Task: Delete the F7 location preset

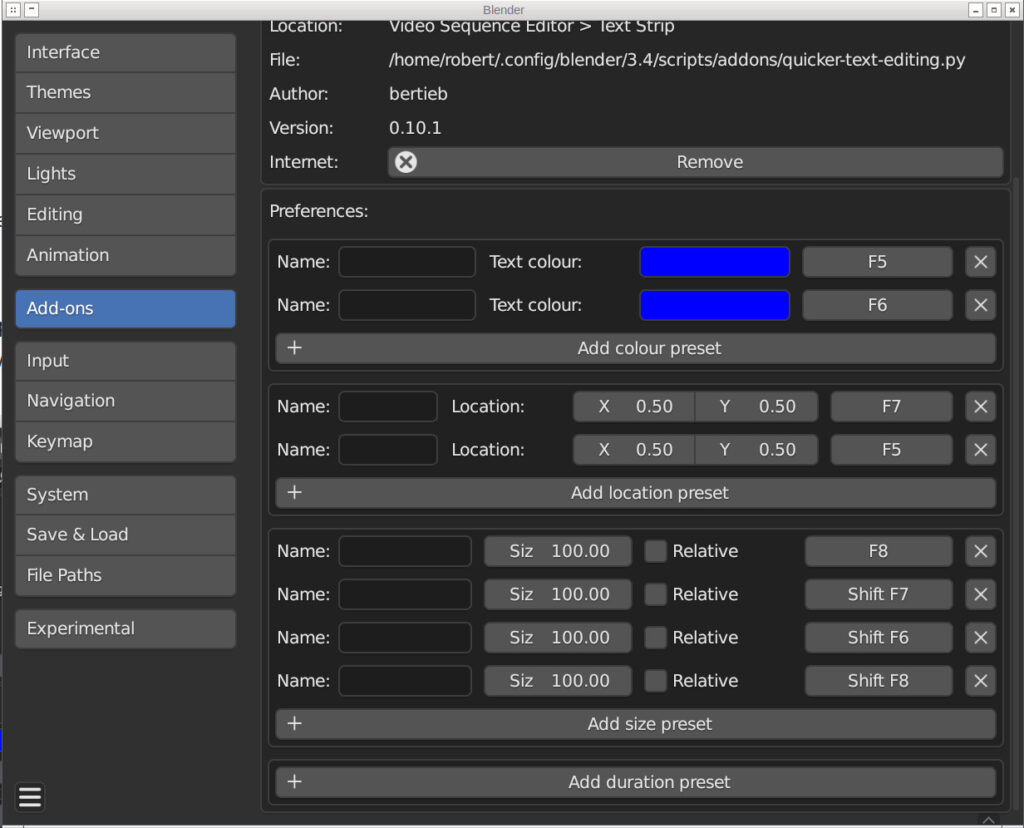Action: pyautogui.click(x=980, y=407)
